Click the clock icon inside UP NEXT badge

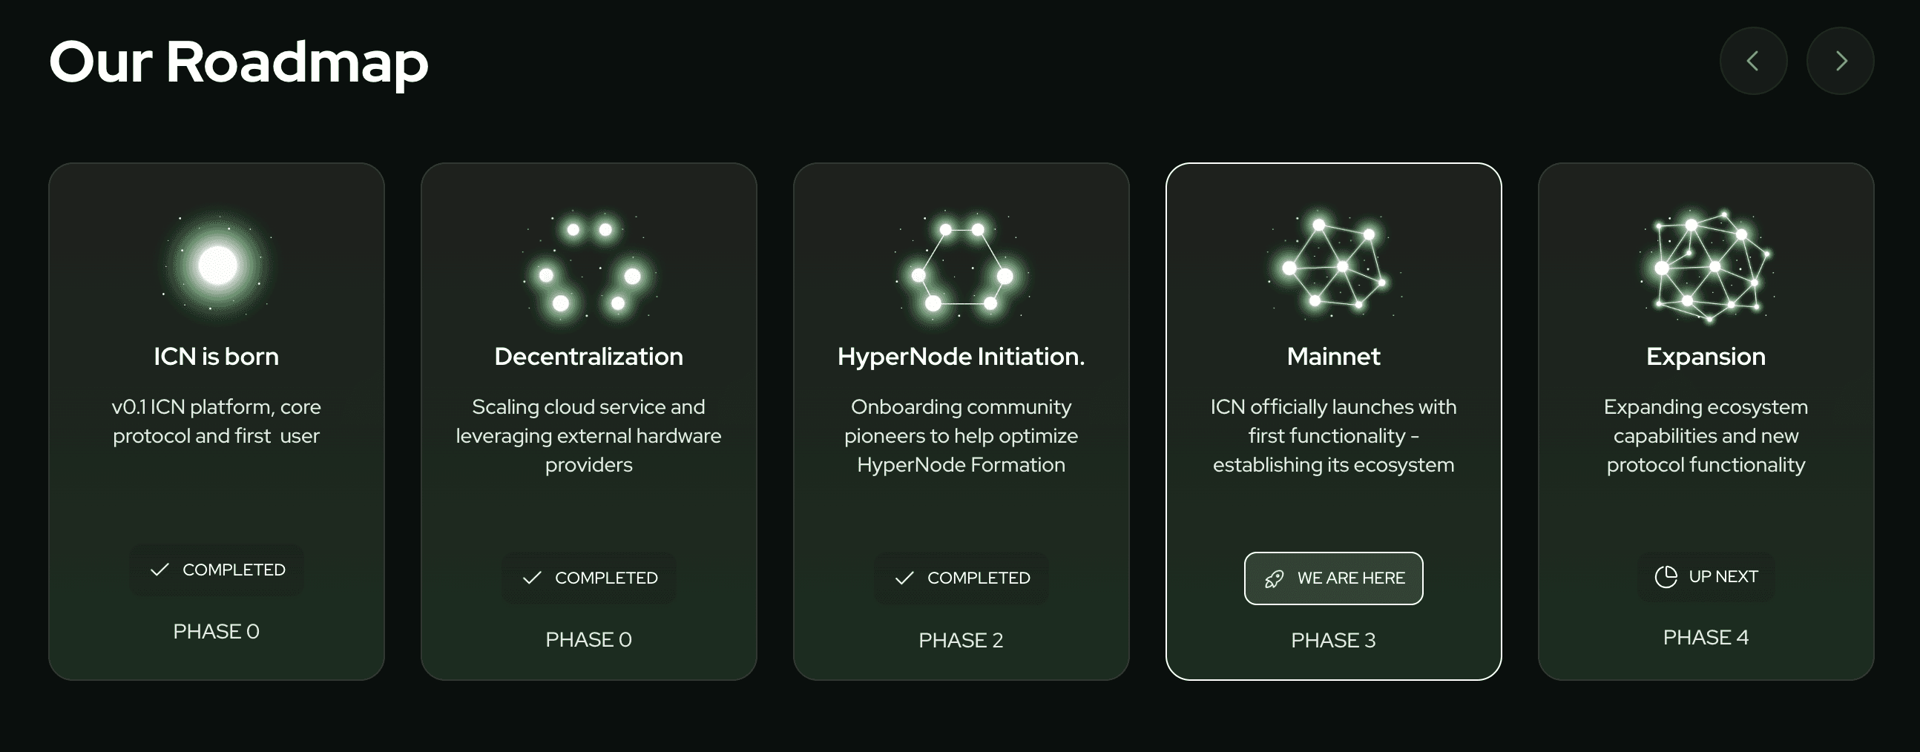[x=1665, y=576]
